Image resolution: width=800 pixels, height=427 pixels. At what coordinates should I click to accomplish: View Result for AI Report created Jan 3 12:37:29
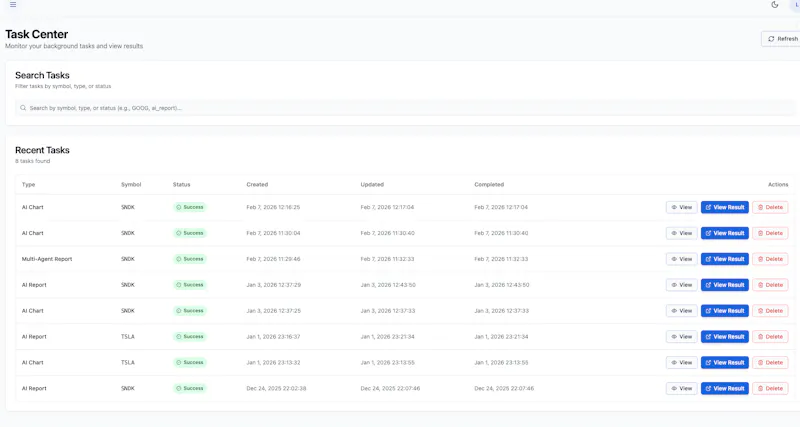(724, 285)
